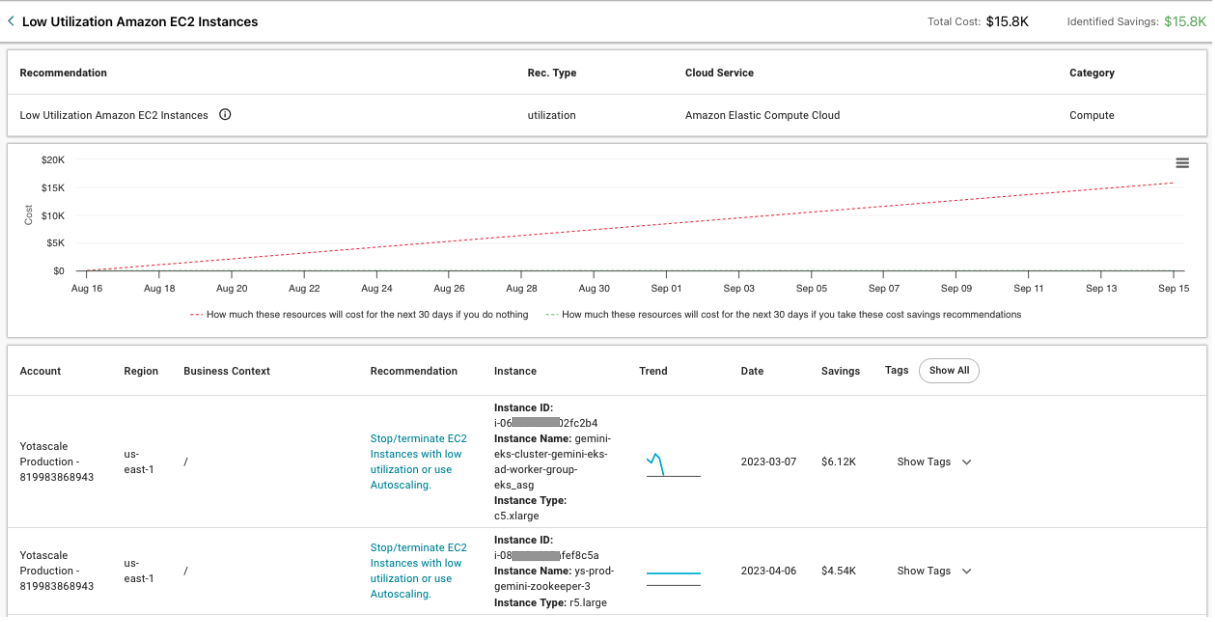The width and height of the screenshot is (1215, 622).
Task: Toggle the green 'take recommendations' legend series
Action: (x=785, y=314)
